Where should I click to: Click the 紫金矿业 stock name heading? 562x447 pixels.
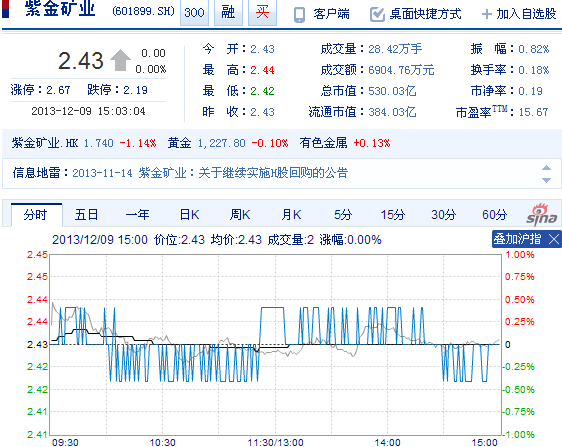tap(60, 9)
